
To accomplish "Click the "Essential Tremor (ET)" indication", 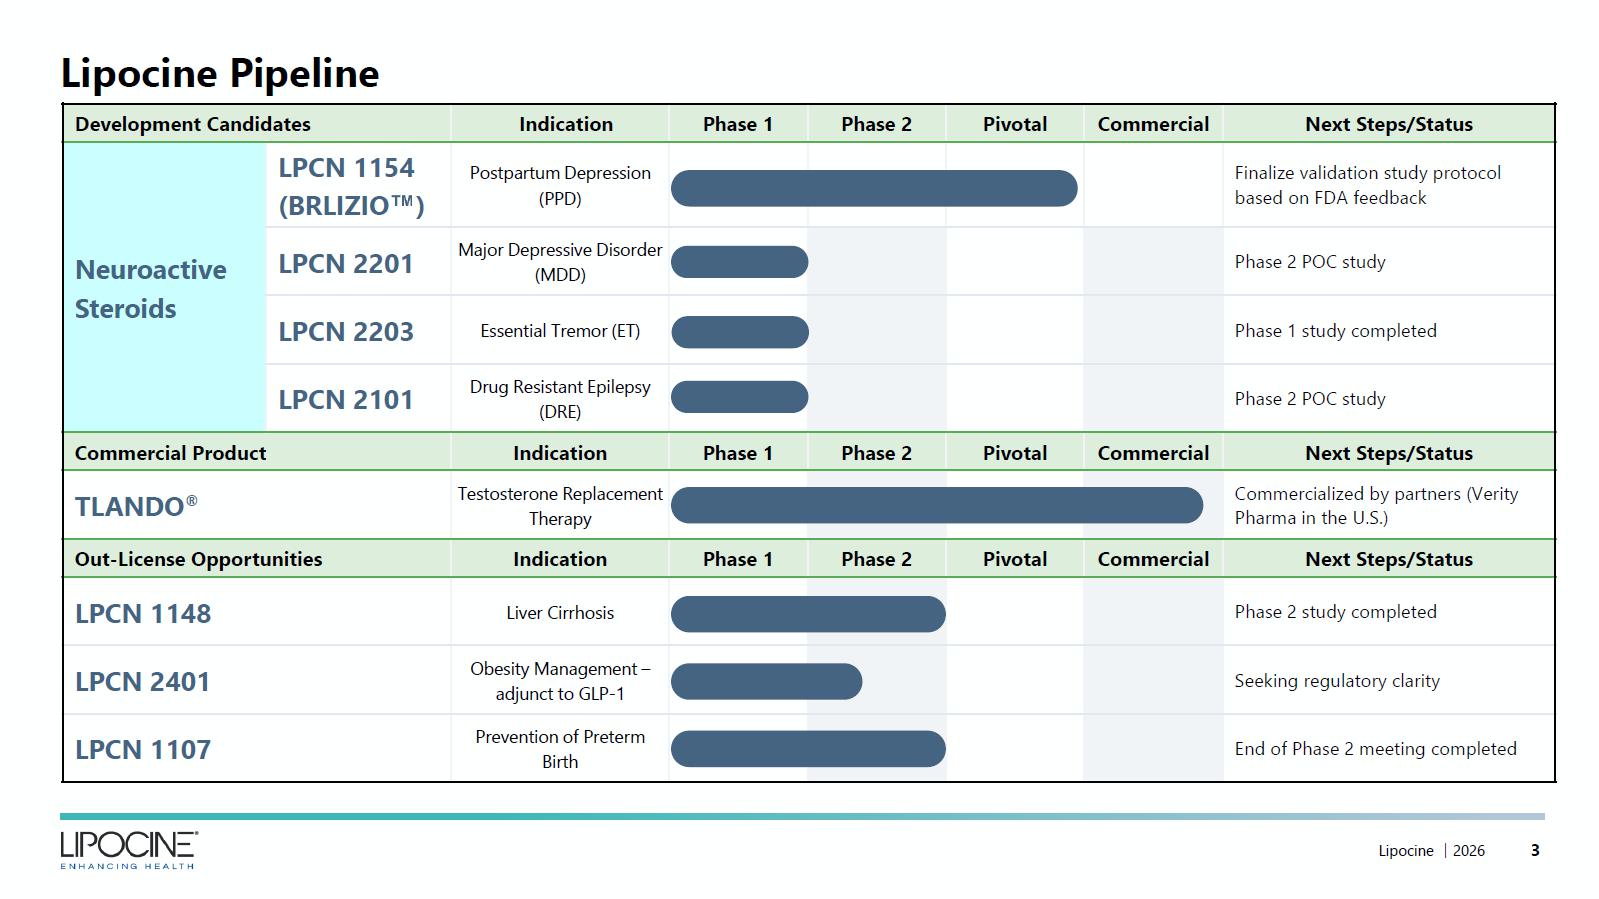I will tap(560, 330).
